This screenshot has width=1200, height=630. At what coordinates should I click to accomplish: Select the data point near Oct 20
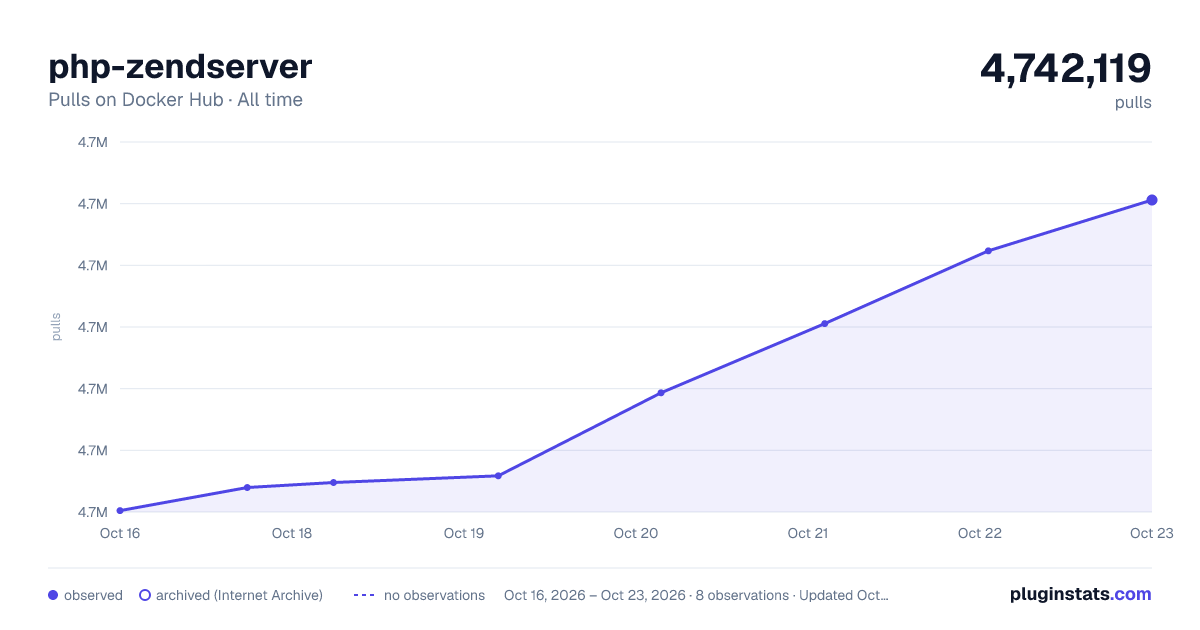tap(661, 393)
